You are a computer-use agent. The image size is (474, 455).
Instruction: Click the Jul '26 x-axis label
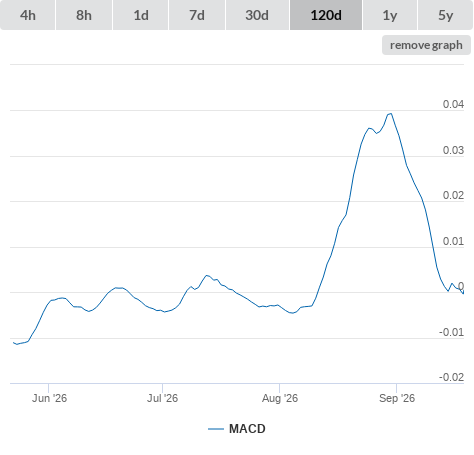[162, 398]
